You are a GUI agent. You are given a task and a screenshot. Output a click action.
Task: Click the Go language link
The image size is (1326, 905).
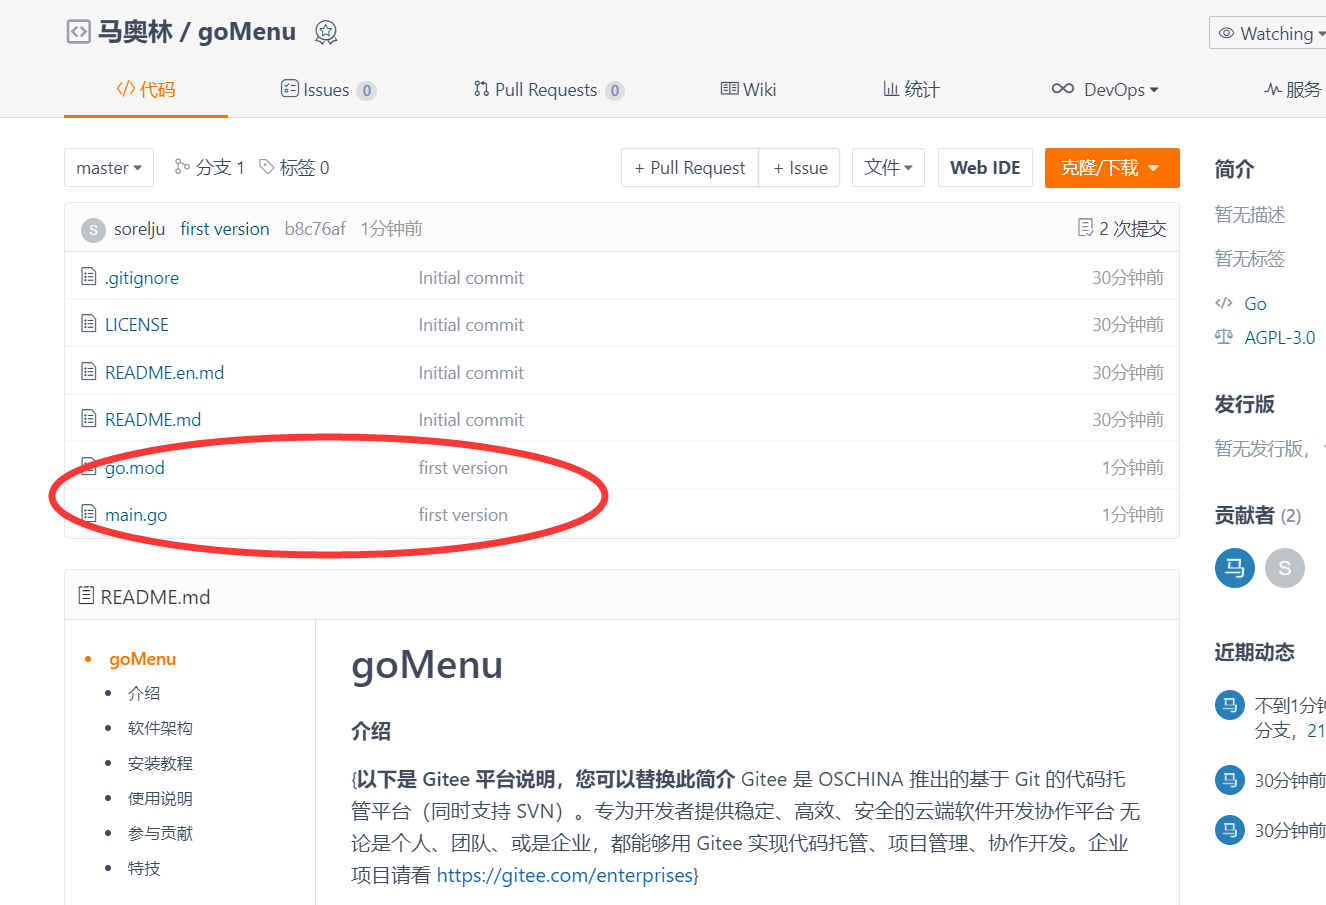click(1256, 303)
